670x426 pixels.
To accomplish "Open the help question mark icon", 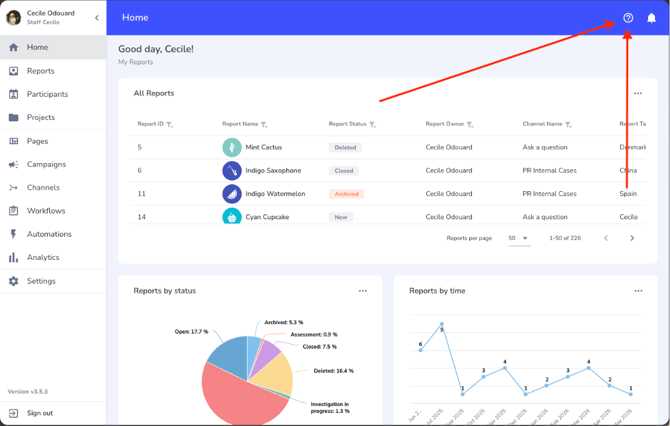I will (628, 18).
